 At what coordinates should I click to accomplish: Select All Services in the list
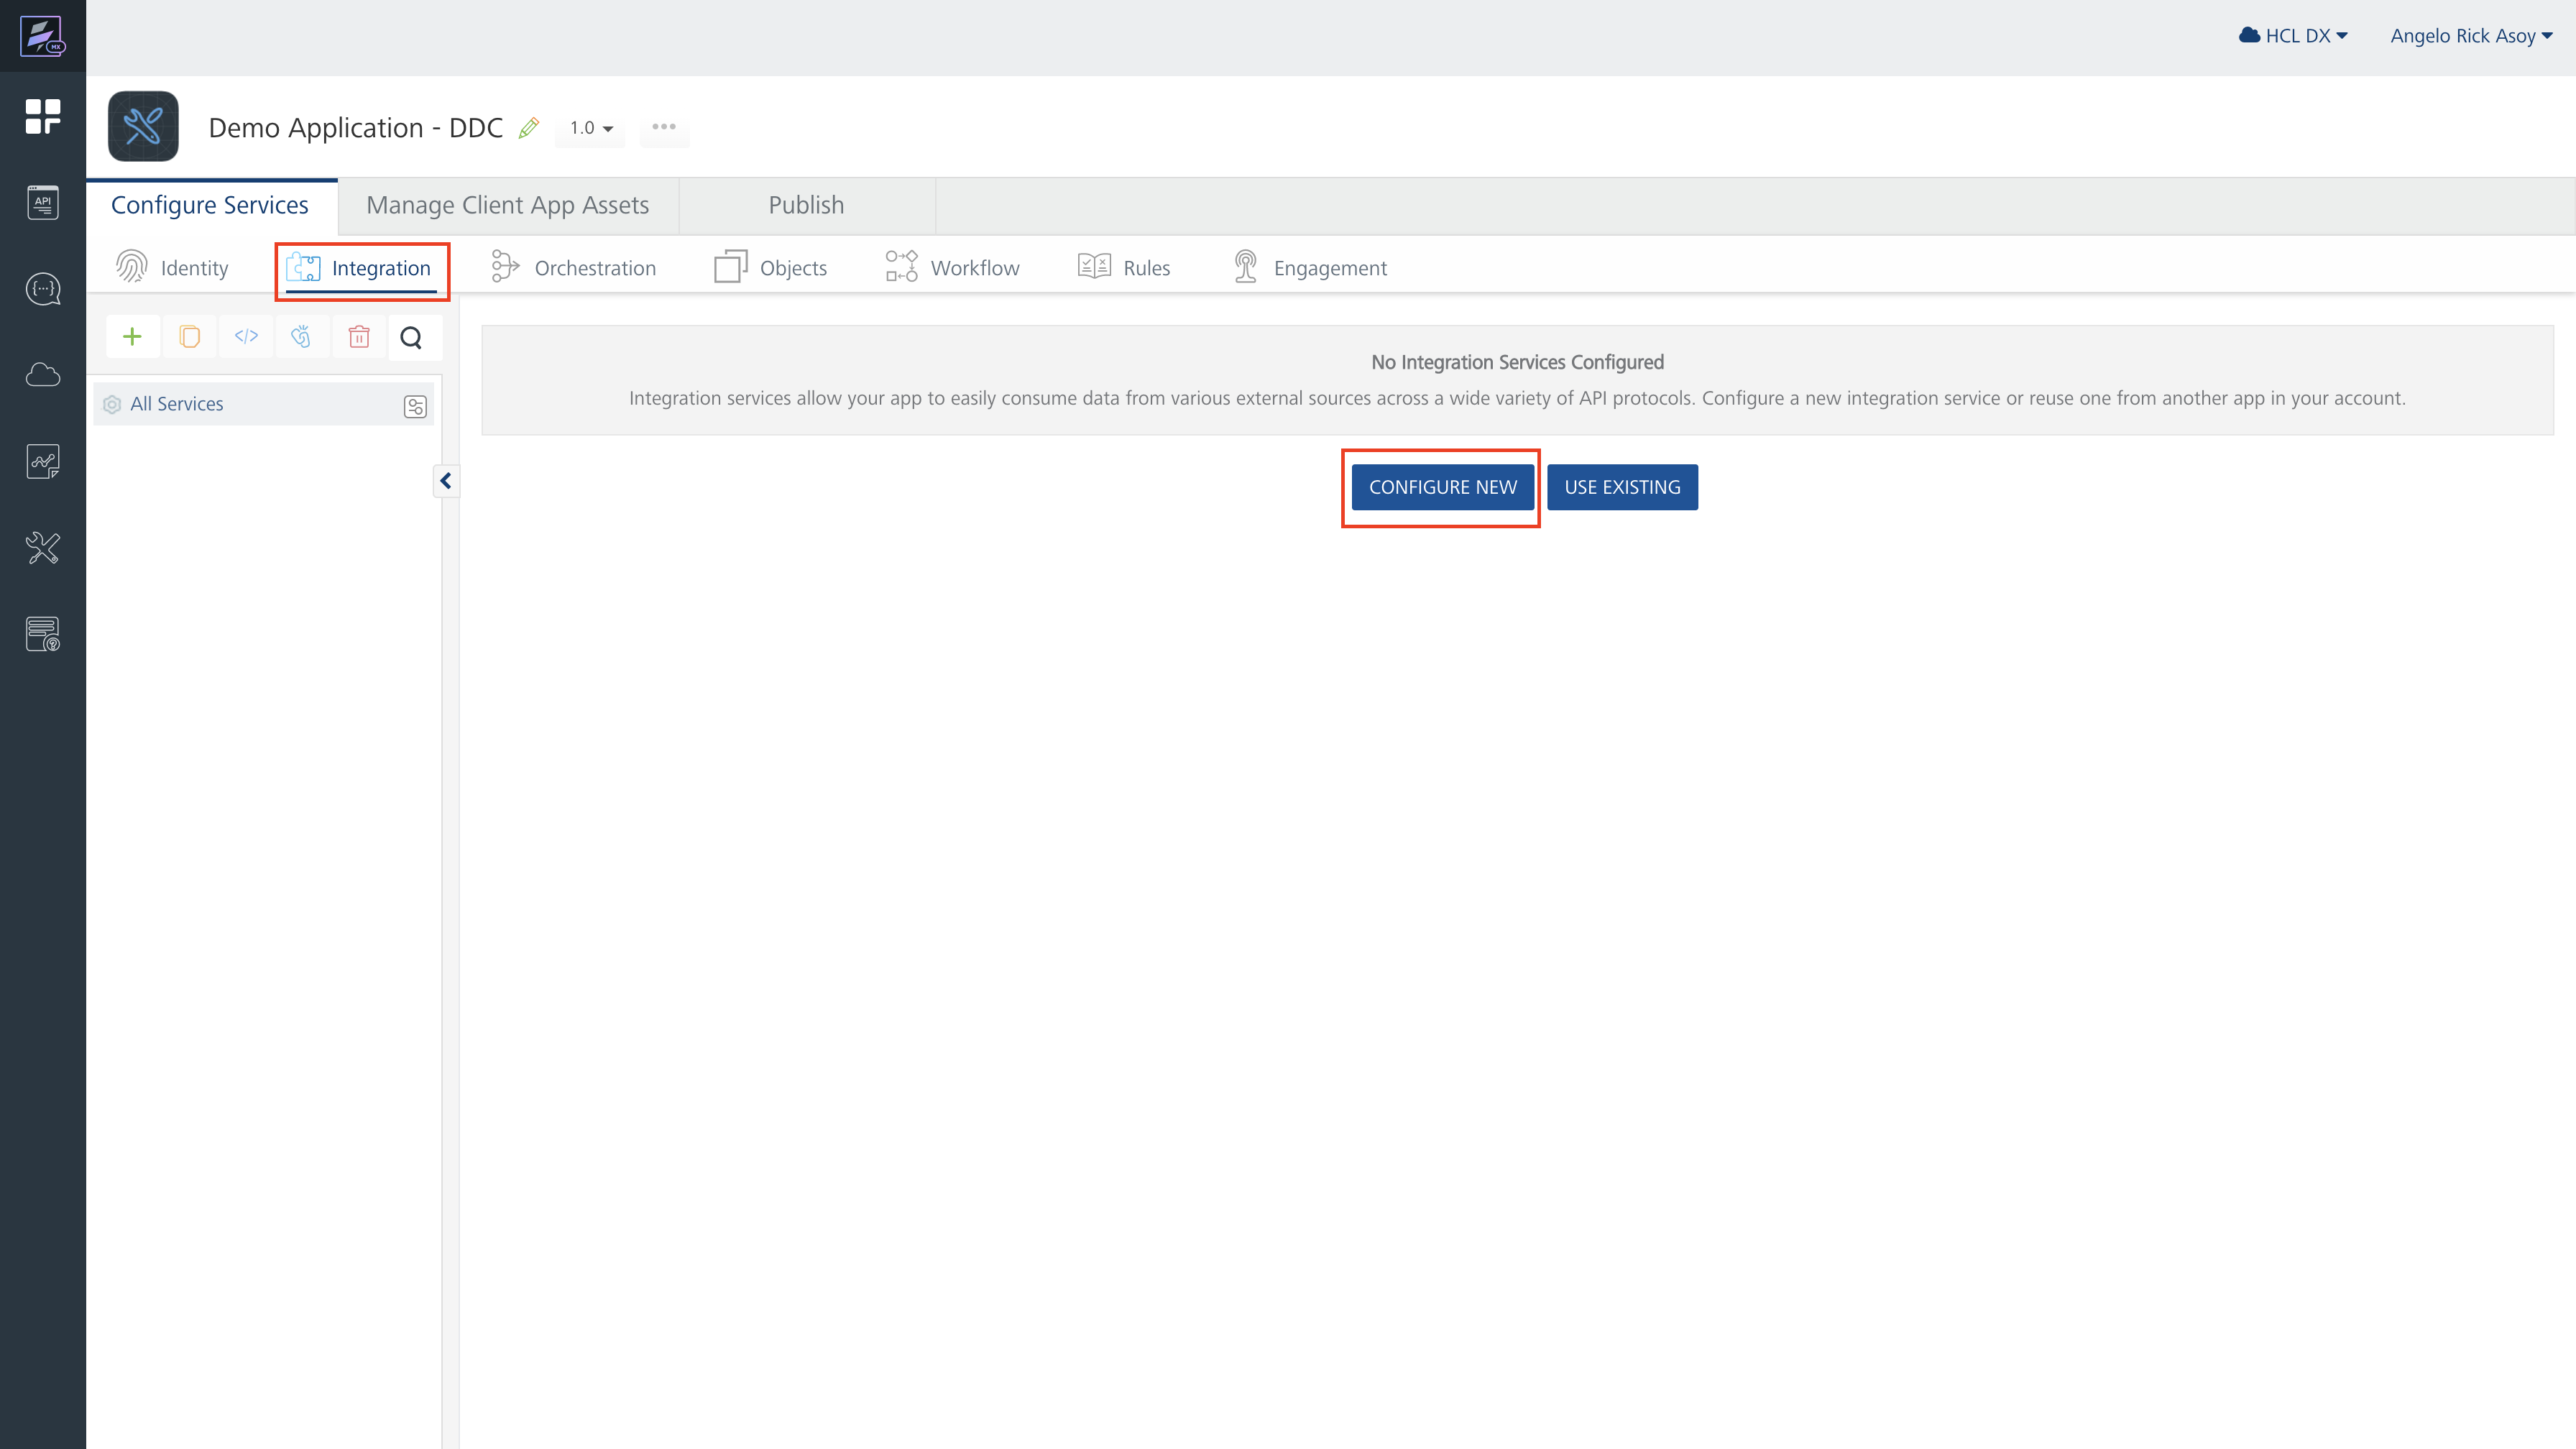tap(177, 404)
